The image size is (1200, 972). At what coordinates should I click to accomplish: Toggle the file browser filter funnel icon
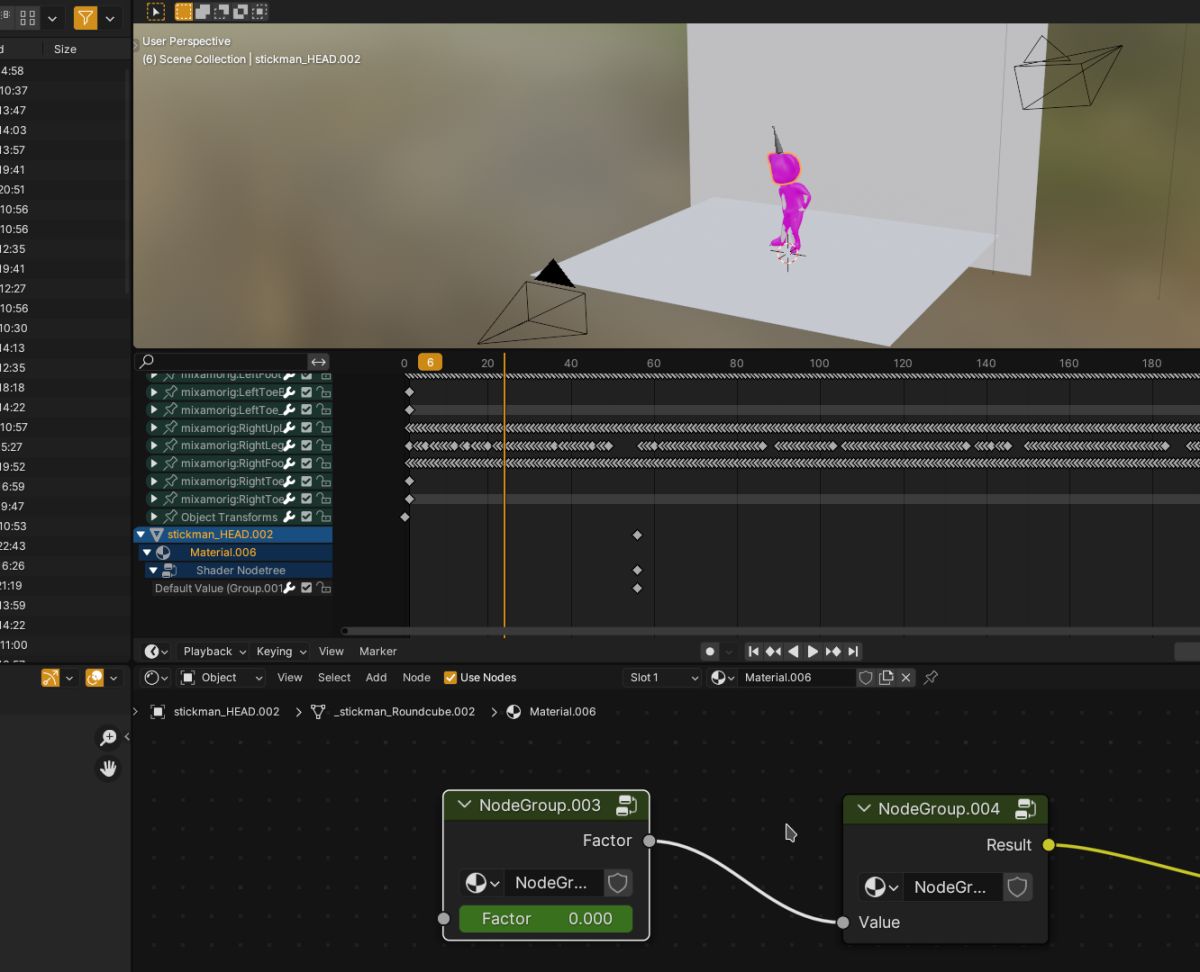(x=86, y=18)
